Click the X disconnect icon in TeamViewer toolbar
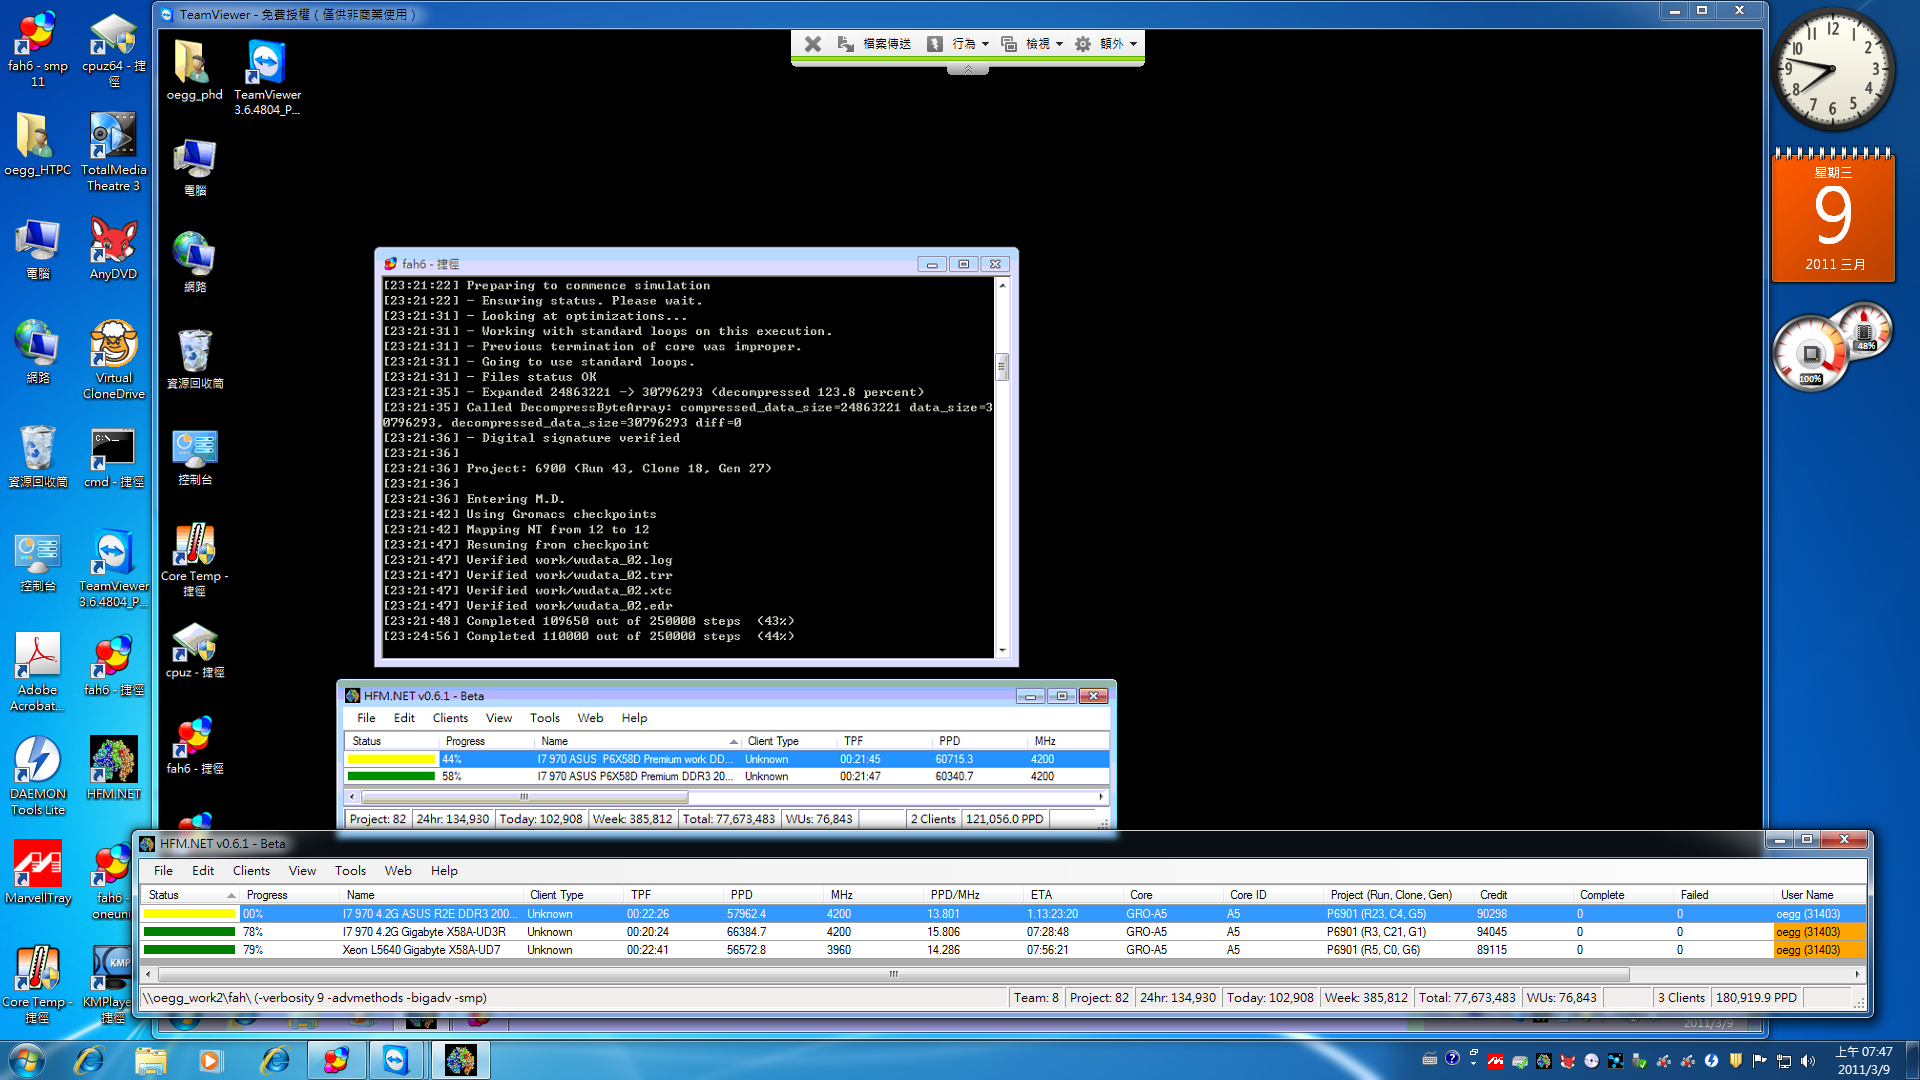Screen dimensions: 1920x1080 click(812, 44)
